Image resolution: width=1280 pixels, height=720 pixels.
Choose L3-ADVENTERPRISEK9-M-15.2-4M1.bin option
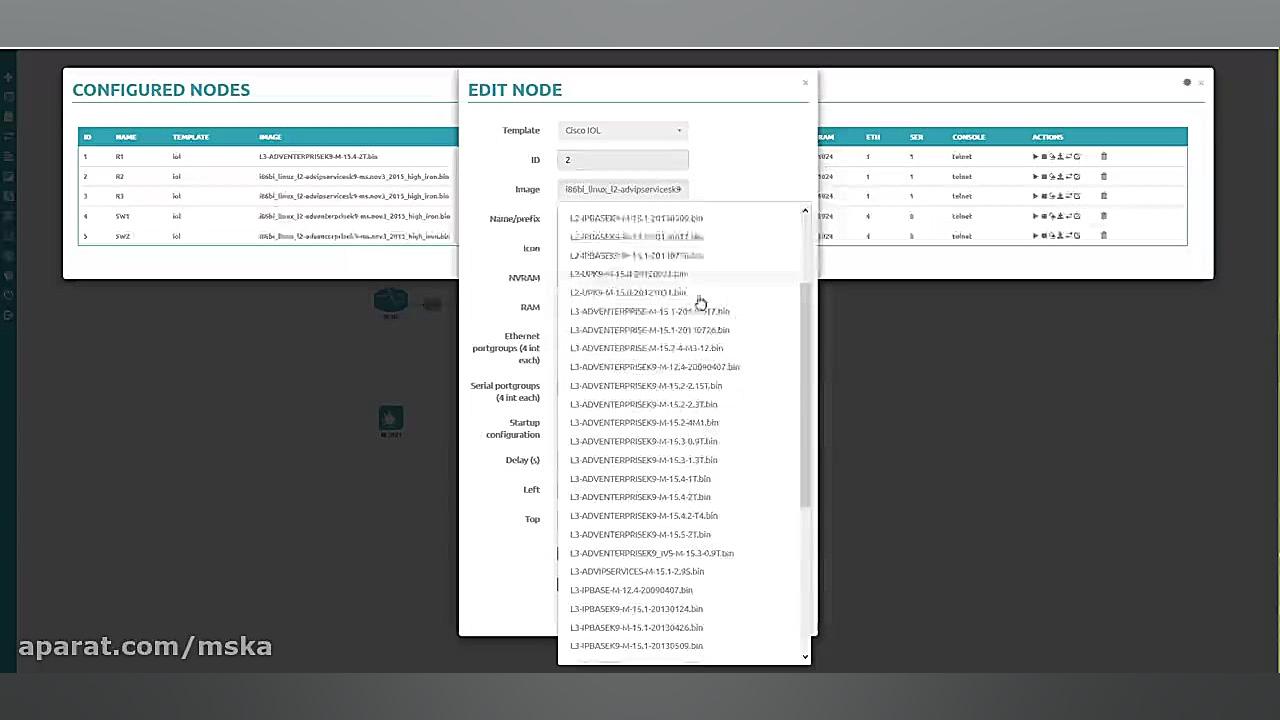pyautogui.click(x=645, y=423)
